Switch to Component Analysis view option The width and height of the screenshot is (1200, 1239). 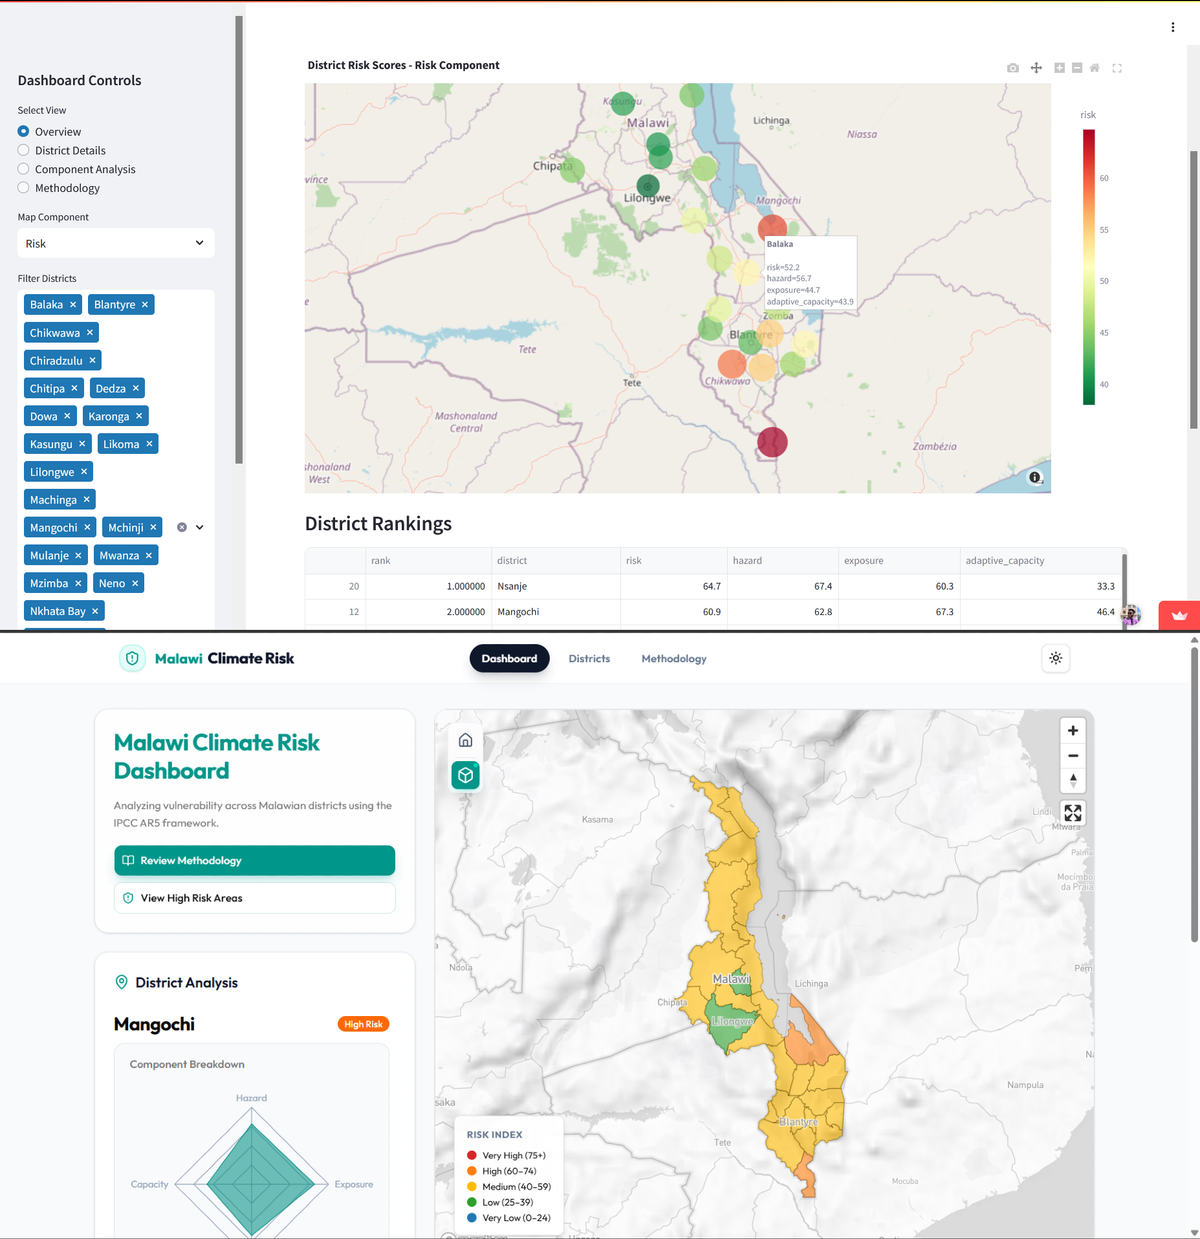tap(22, 169)
